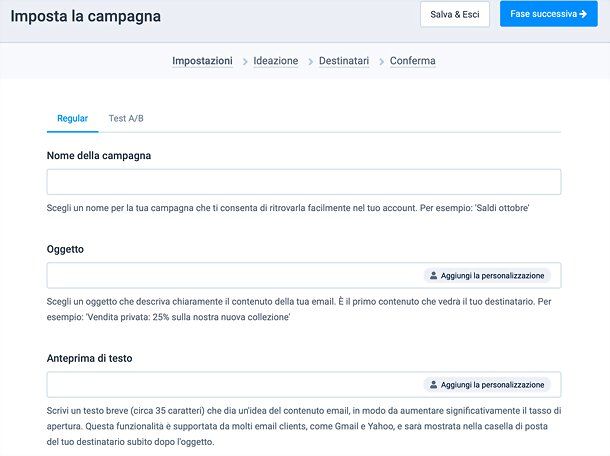
Task: Add personalization to the Oggetto field
Action: coord(487,275)
